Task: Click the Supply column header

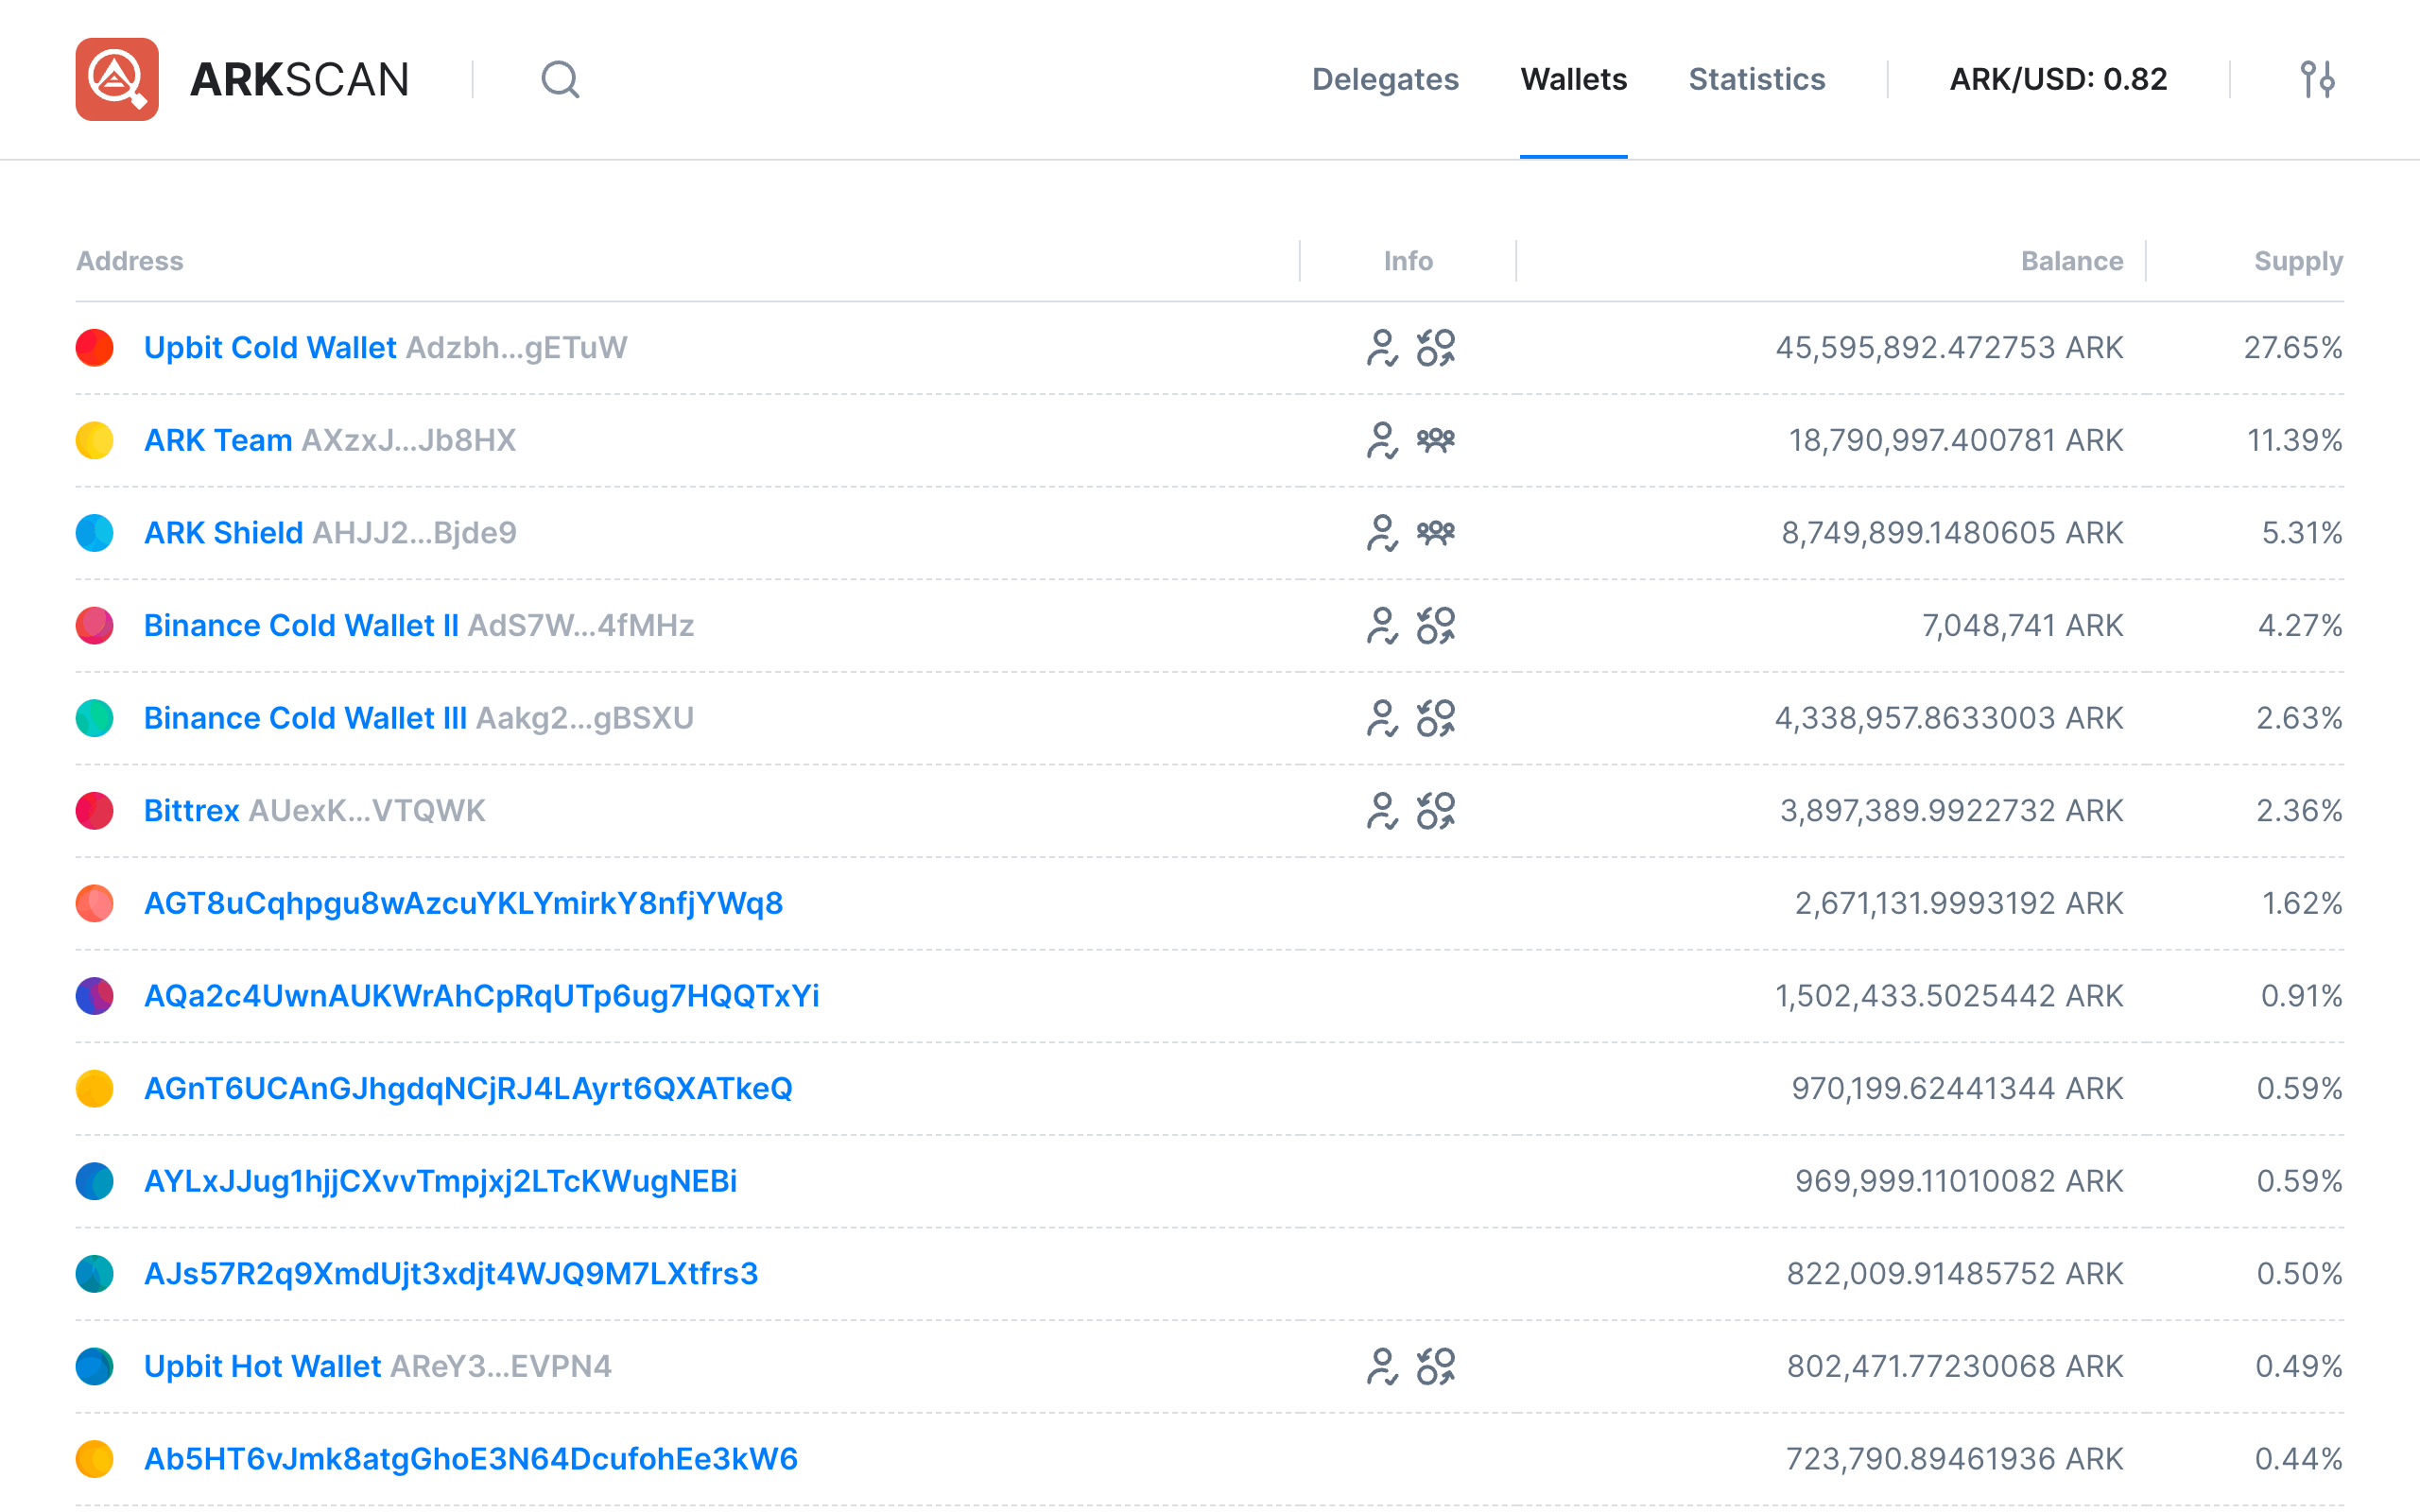Action: [x=2298, y=261]
